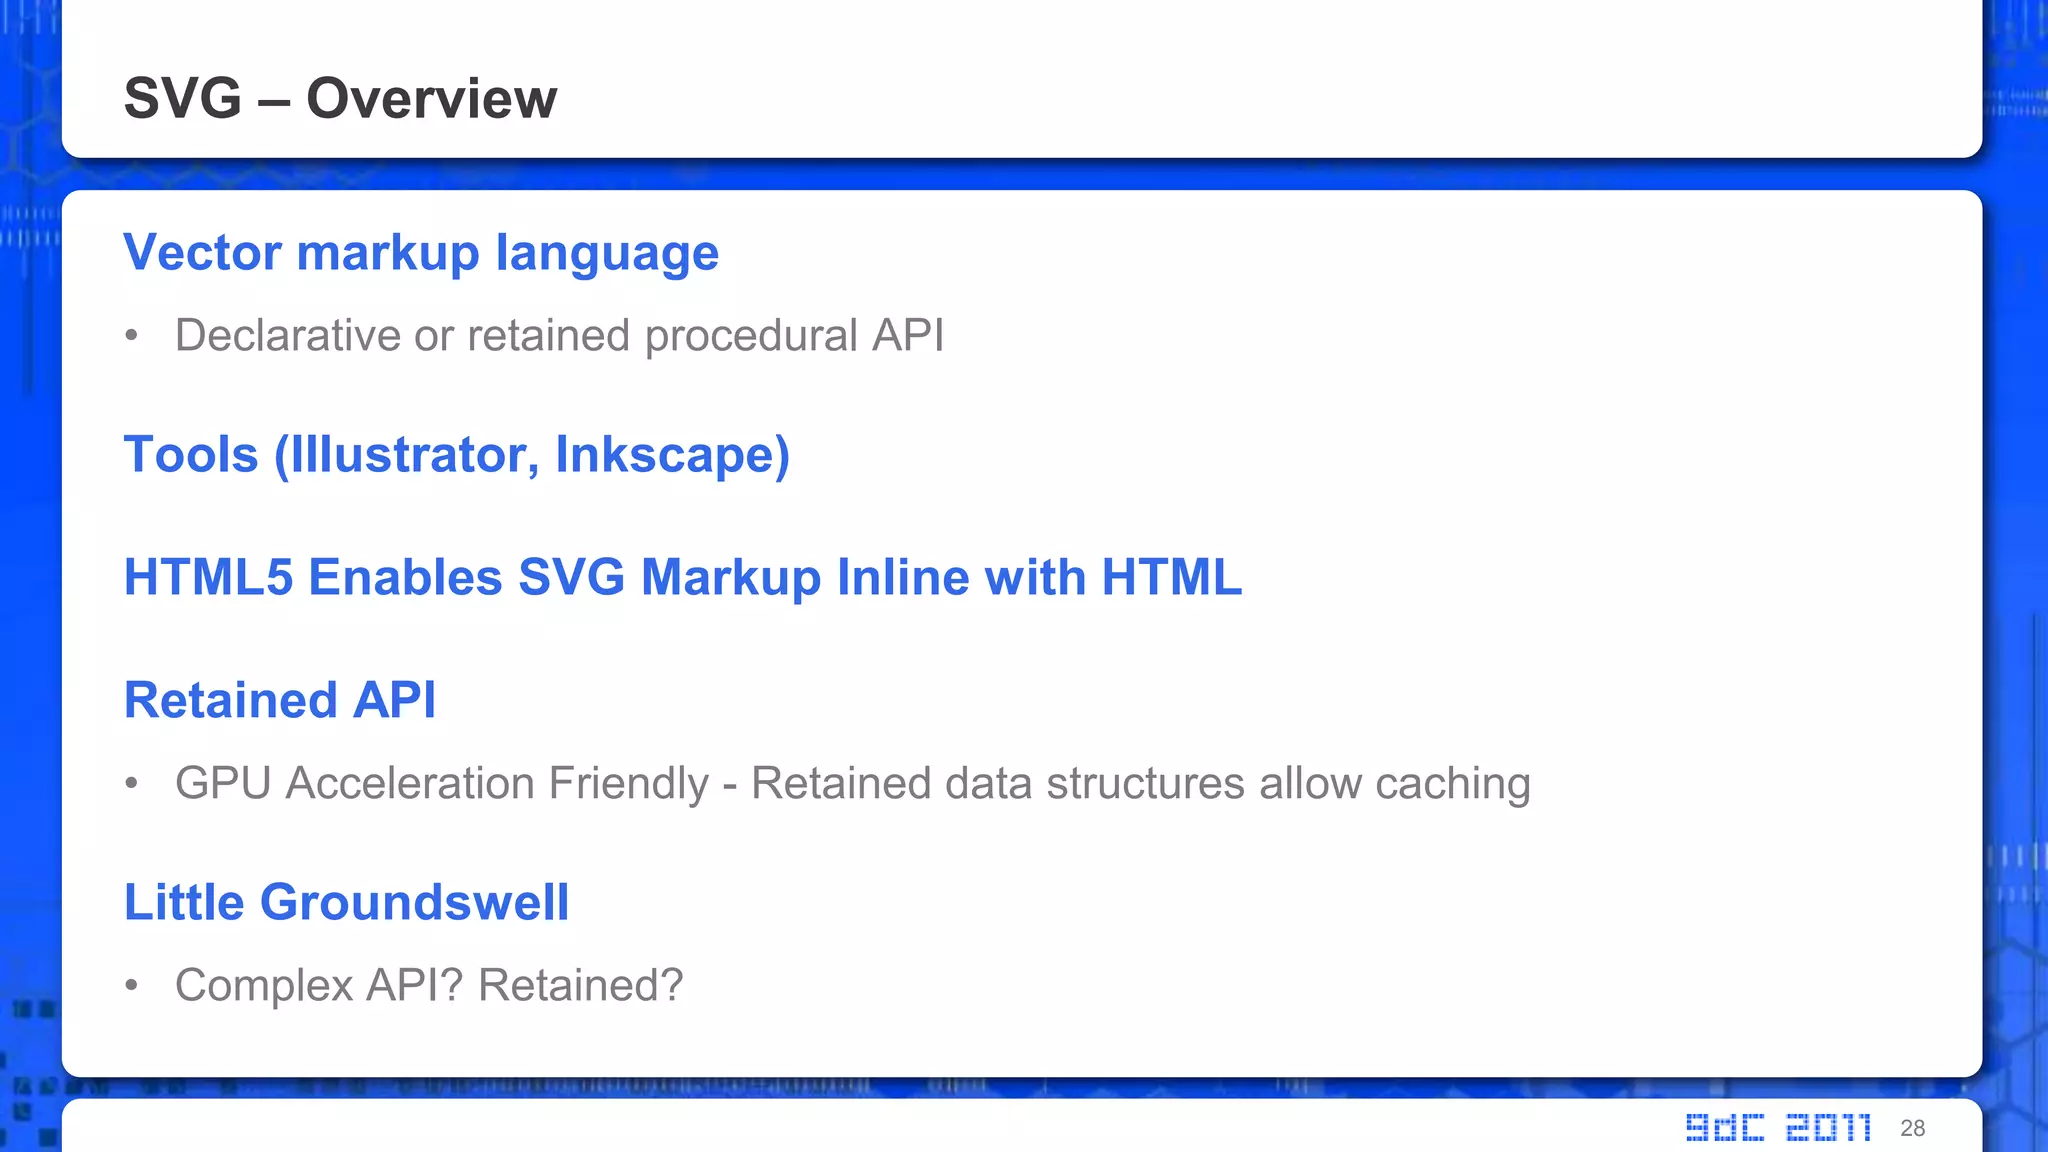Click the "Declarative or retained procedural API" text
The image size is (2048, 1152).
[x=559, y=335]
